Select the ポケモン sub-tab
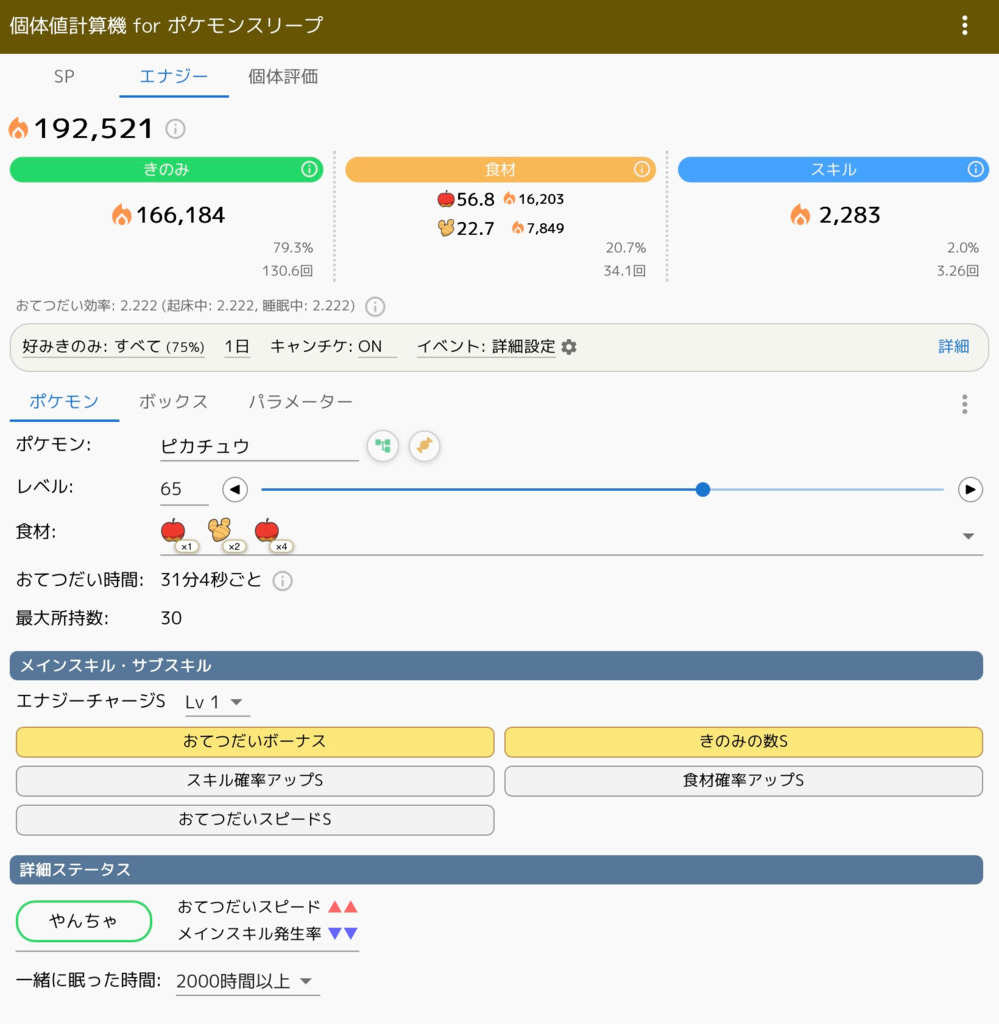 coord(64,402)
